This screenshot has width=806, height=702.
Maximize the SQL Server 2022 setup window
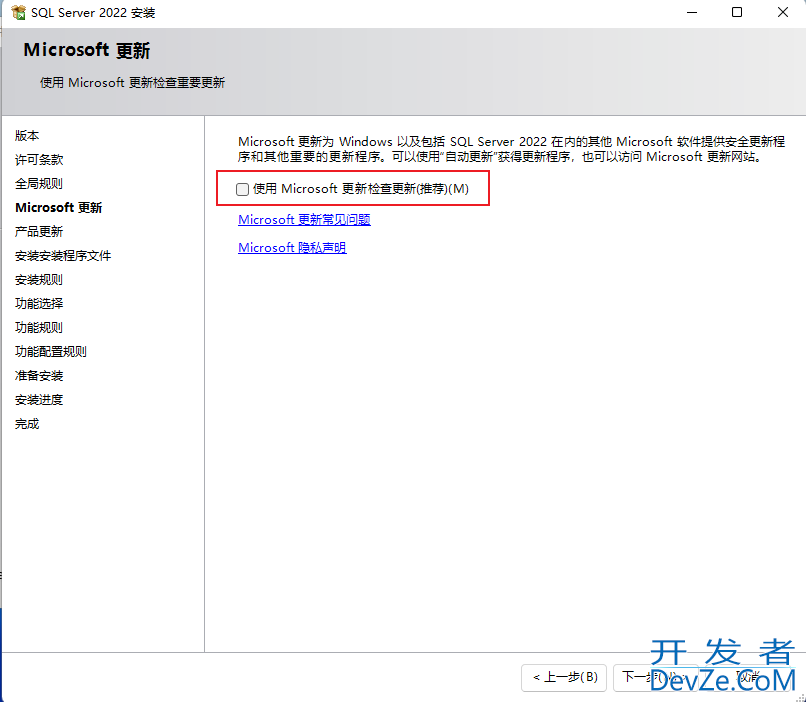click(737, 12)
